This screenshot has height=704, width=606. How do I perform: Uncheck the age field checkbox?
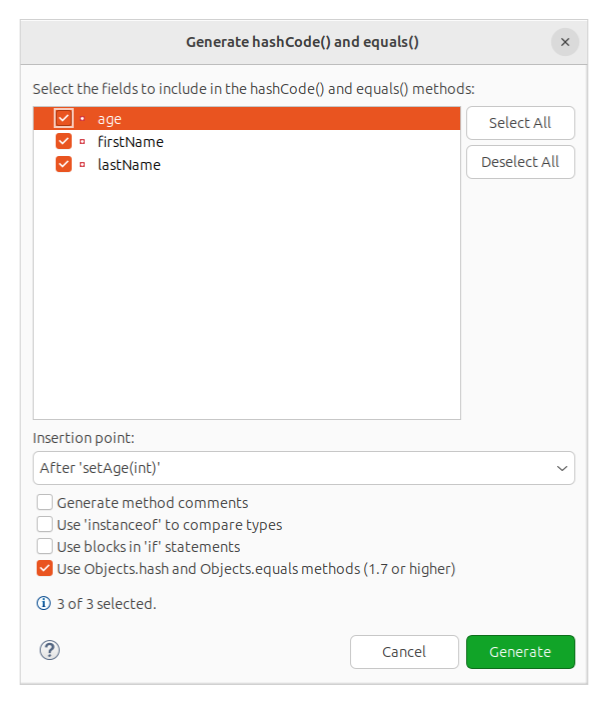point(64,119)
